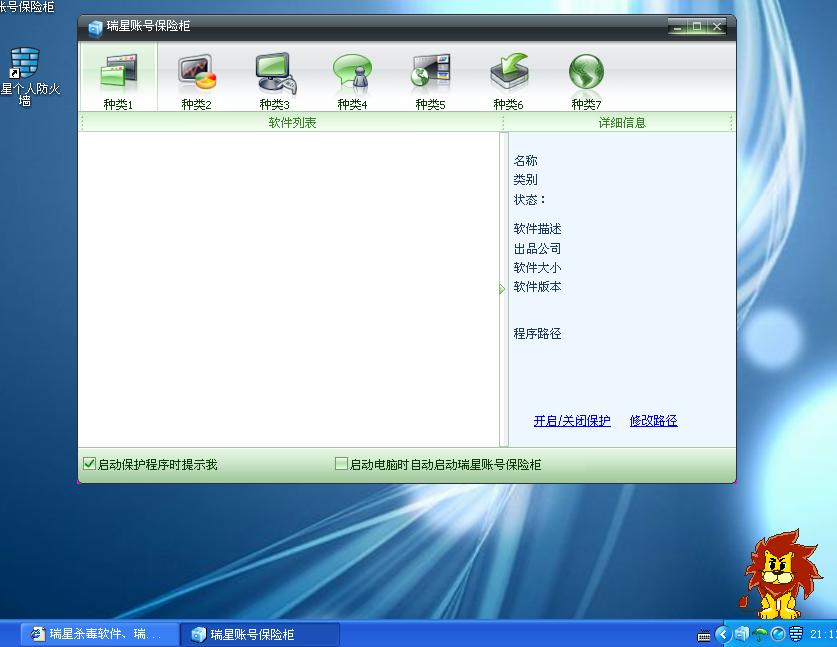Screen dimensions: 837x647
Task: Click the 开启/关闭保护 link
Action: pyautogui.click(x=572, y=421)
